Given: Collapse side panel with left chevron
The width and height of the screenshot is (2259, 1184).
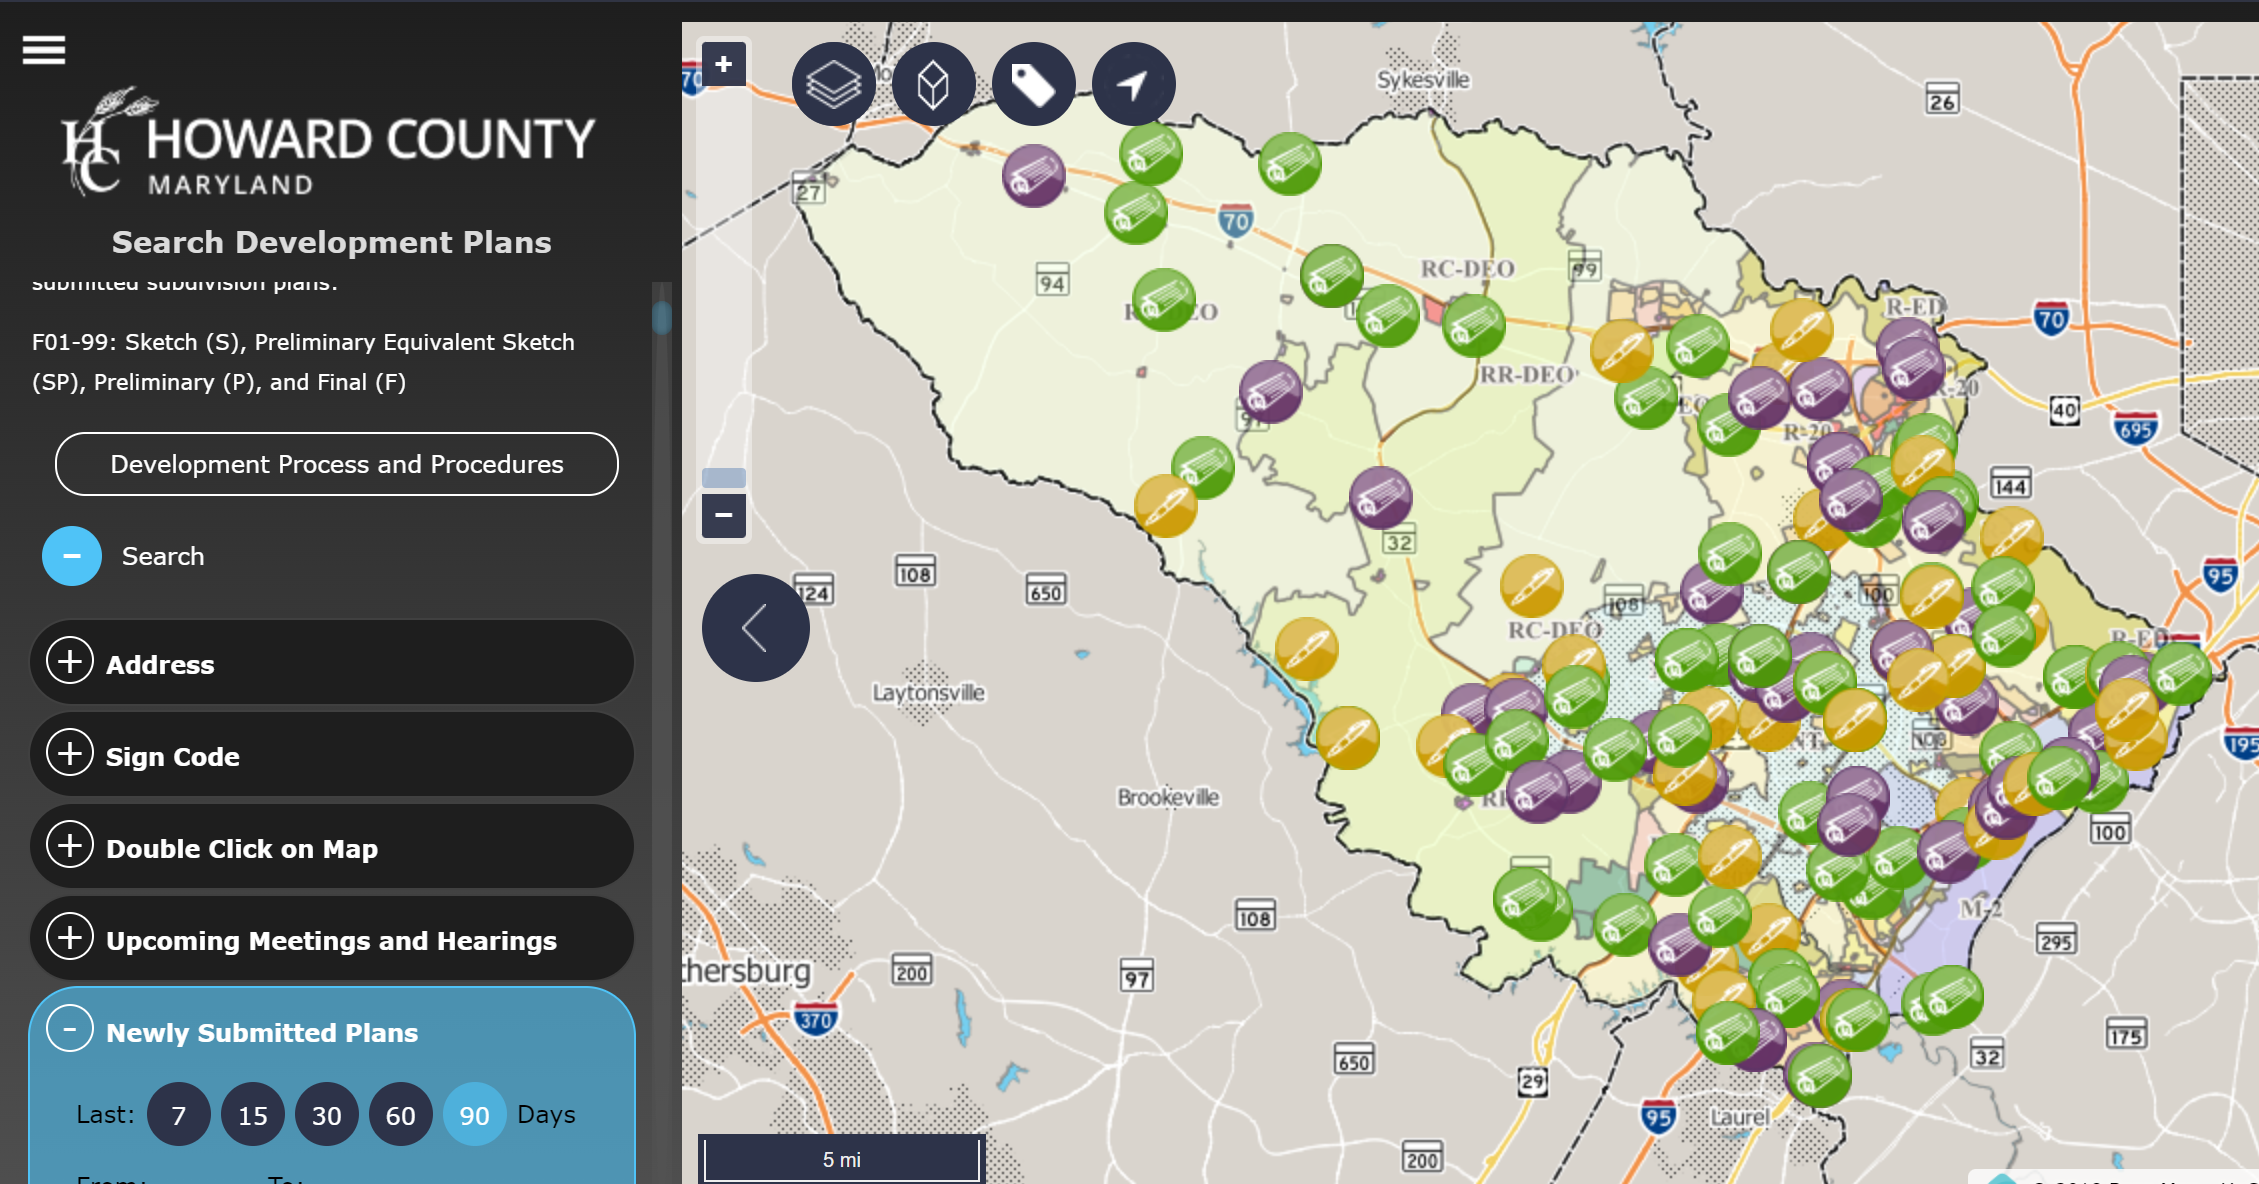Looking at the screenshot, I should tap(756, 628).
